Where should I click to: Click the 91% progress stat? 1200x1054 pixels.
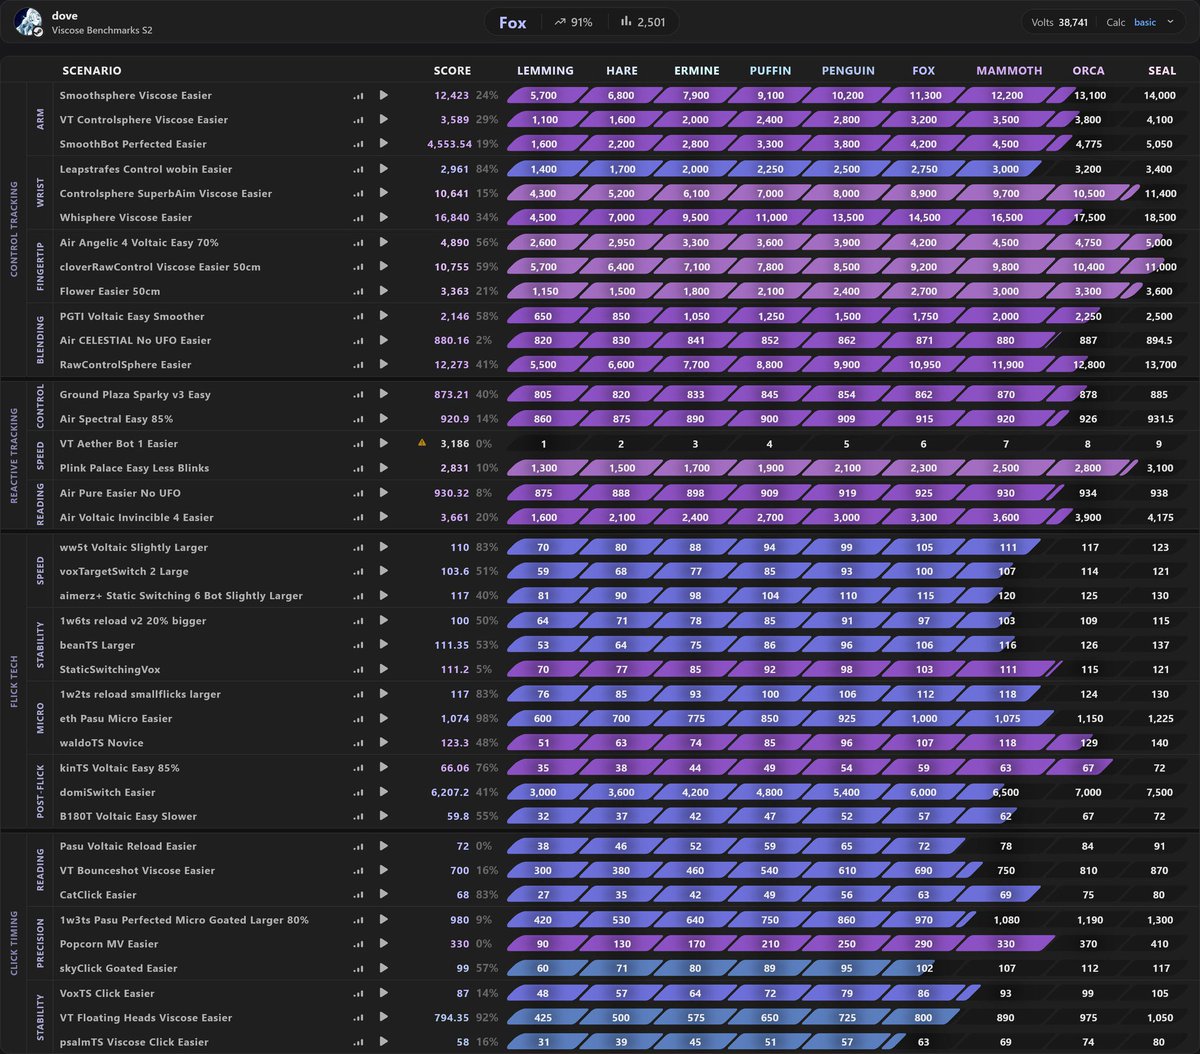(x=571, y=22)
